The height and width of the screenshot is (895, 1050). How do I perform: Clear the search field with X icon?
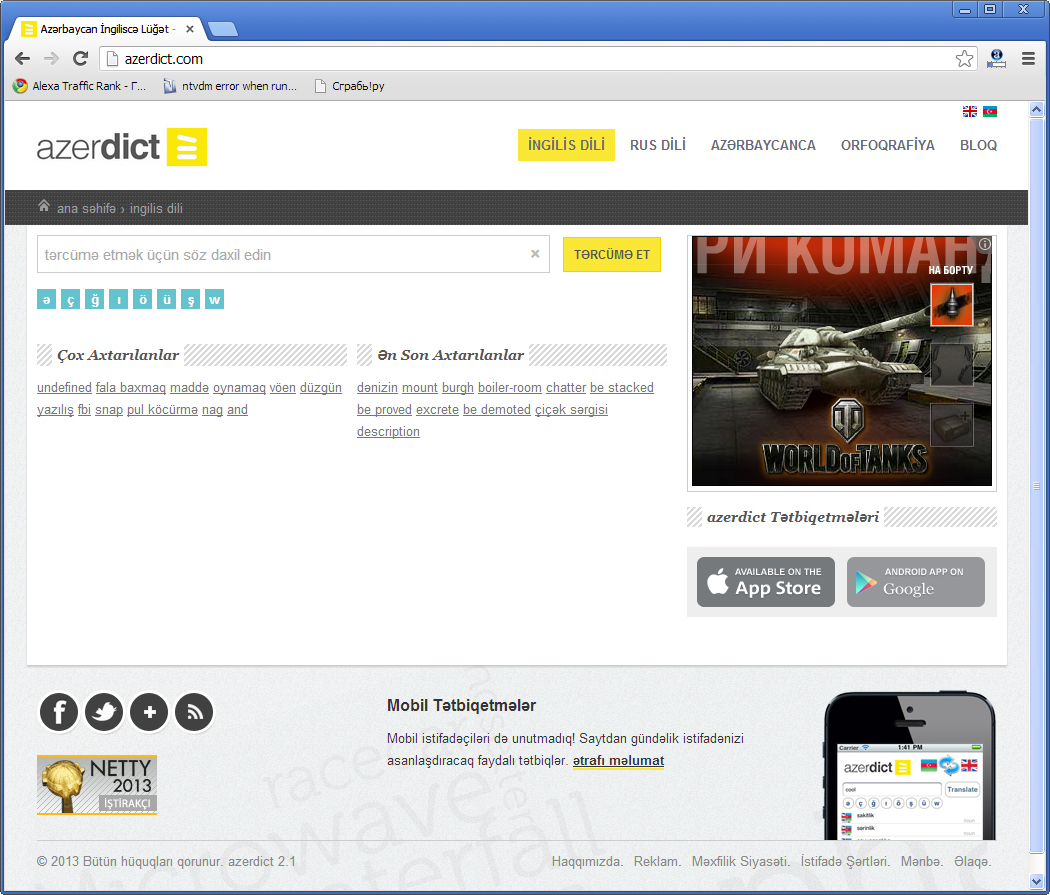coord(535,254)
